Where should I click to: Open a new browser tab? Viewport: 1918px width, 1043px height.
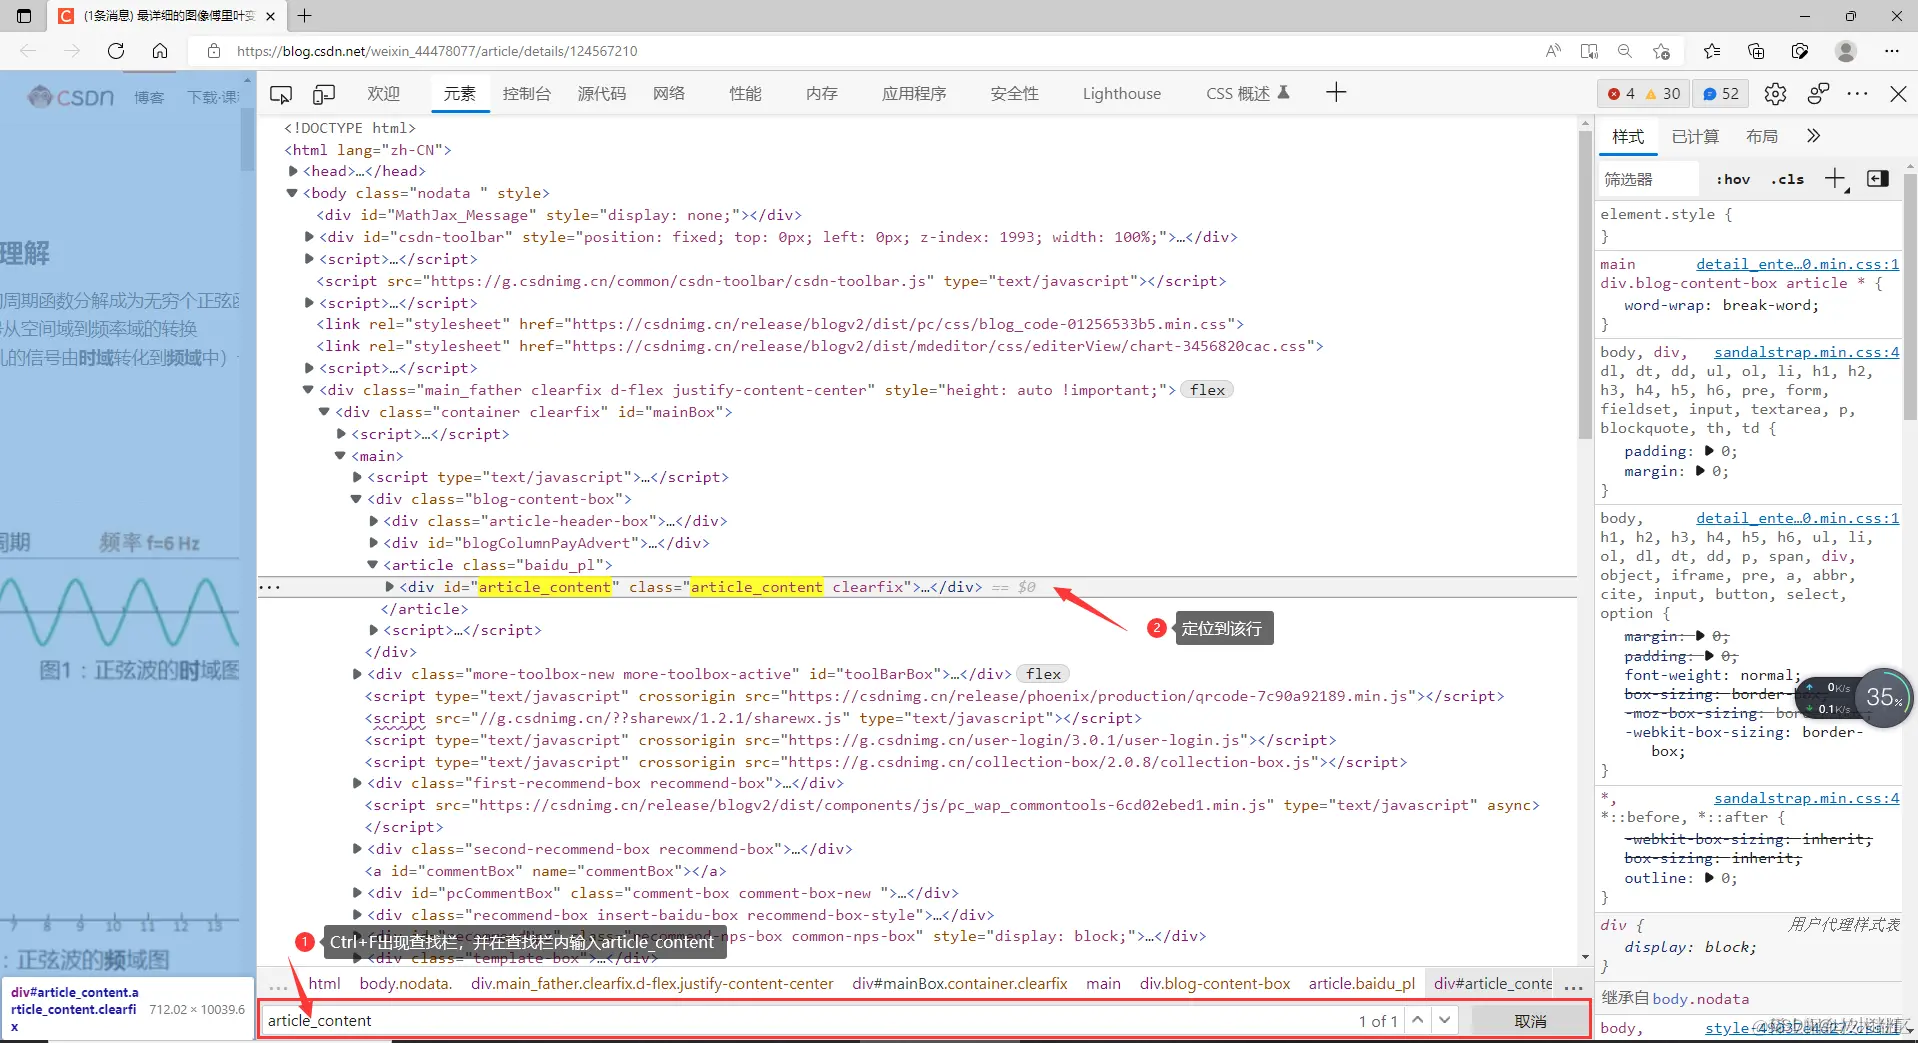[305, 16]
